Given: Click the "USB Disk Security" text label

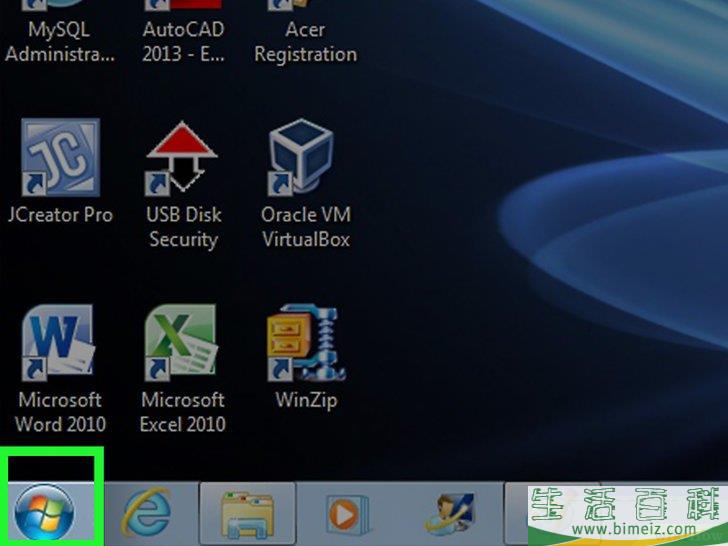Looking at the screenshot, I should (x=182, y=227).
